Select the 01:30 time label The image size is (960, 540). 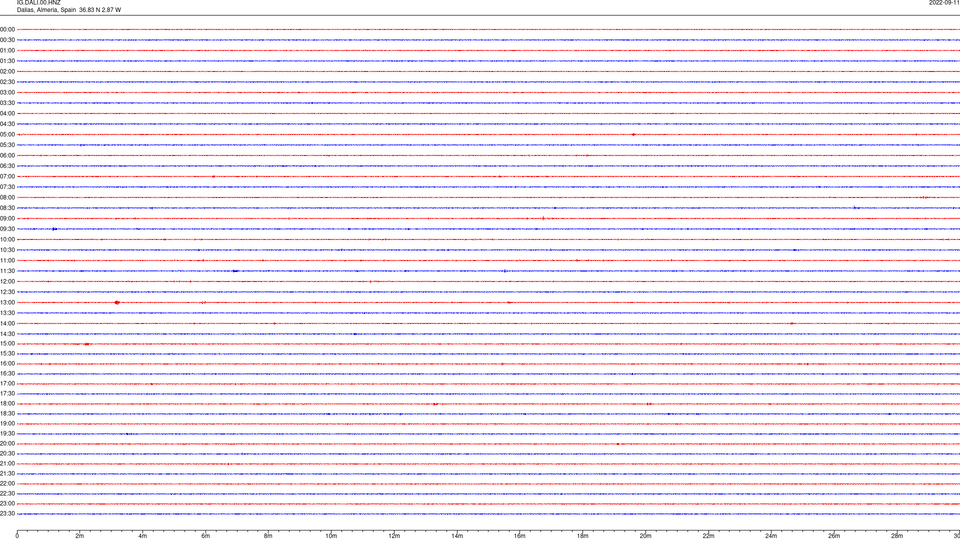coord(7,61)
